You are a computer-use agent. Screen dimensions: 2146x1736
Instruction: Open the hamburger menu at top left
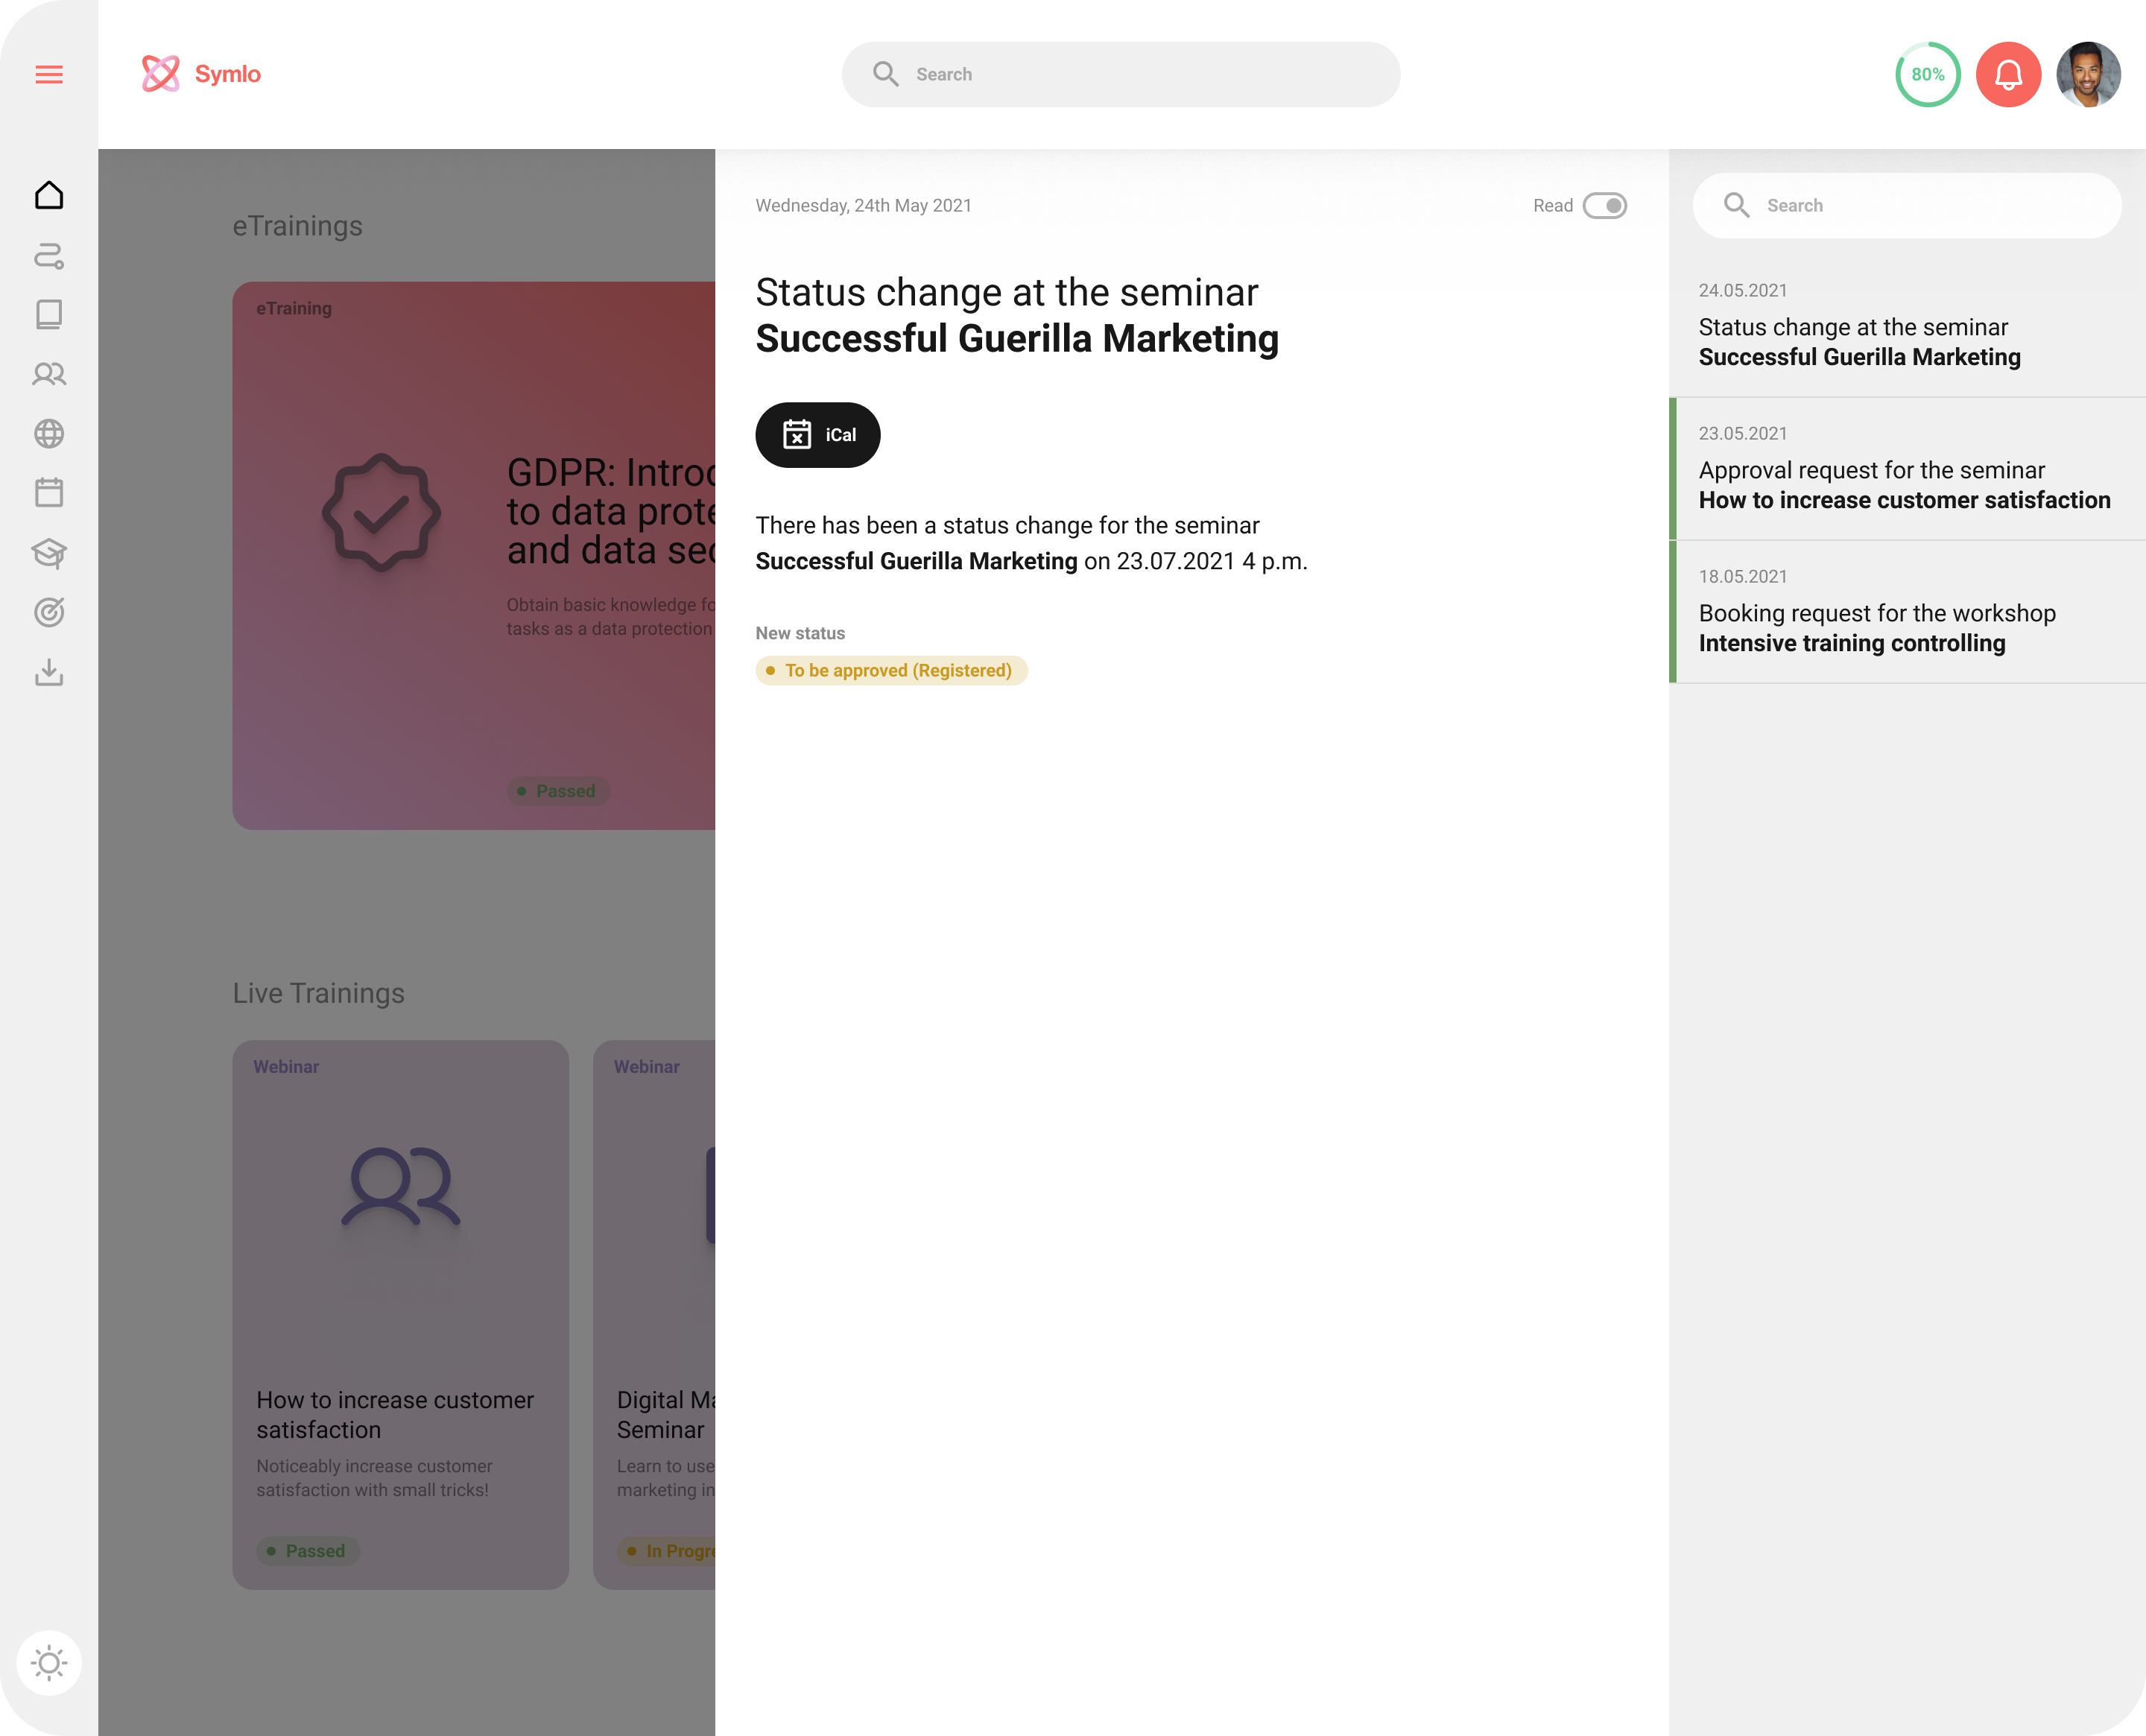click(x=49, y=74)
